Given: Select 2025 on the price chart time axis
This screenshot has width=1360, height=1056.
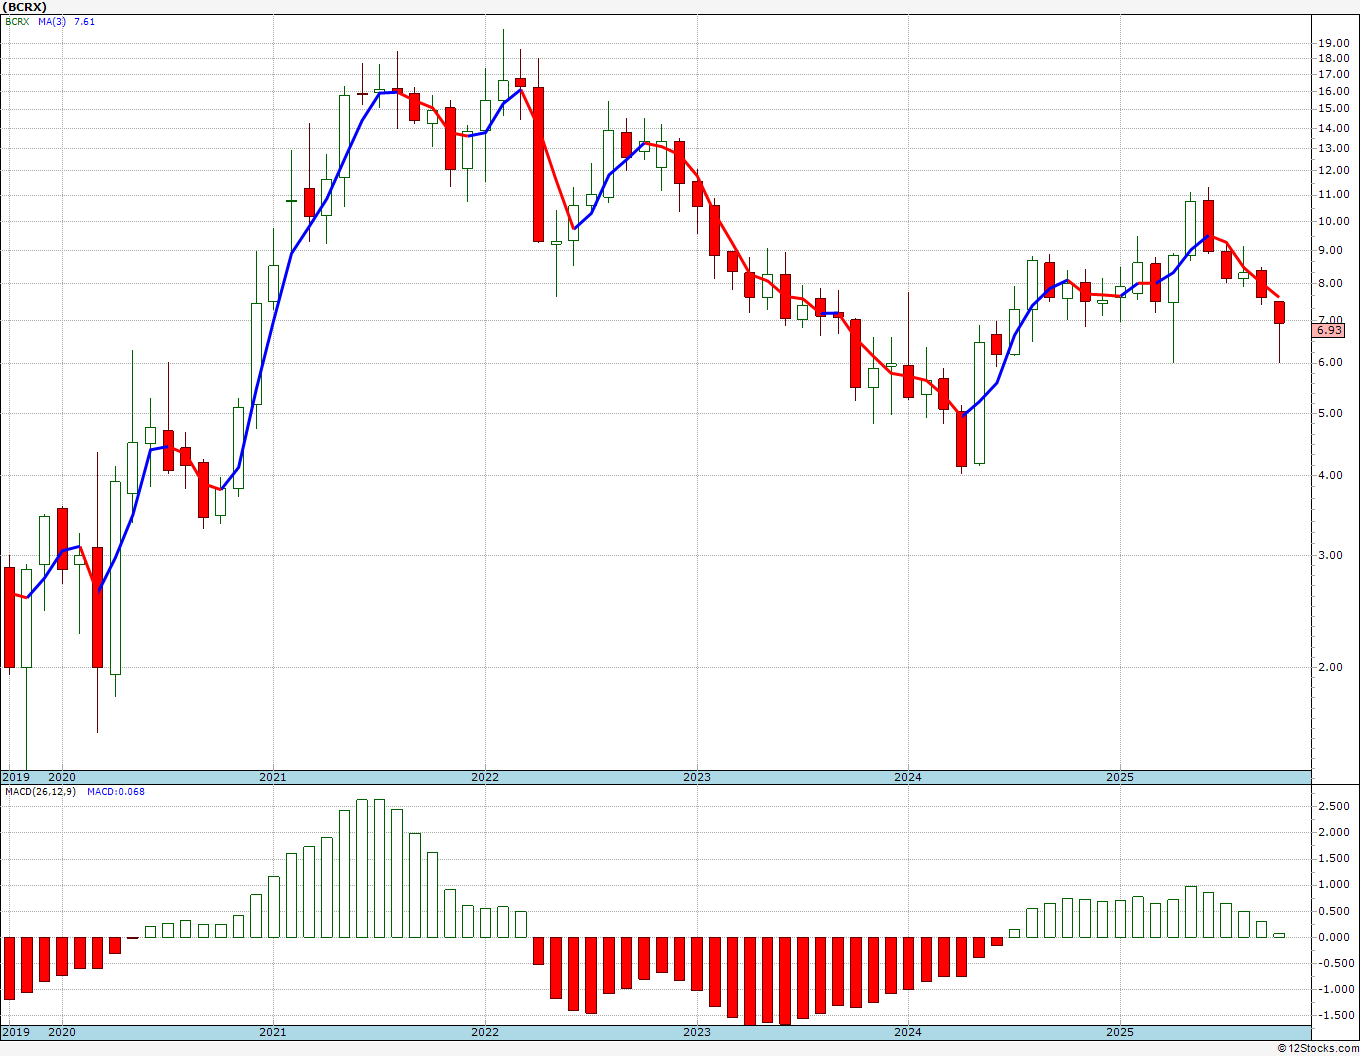Looking at the screenshot, I should pos(1120,777).
